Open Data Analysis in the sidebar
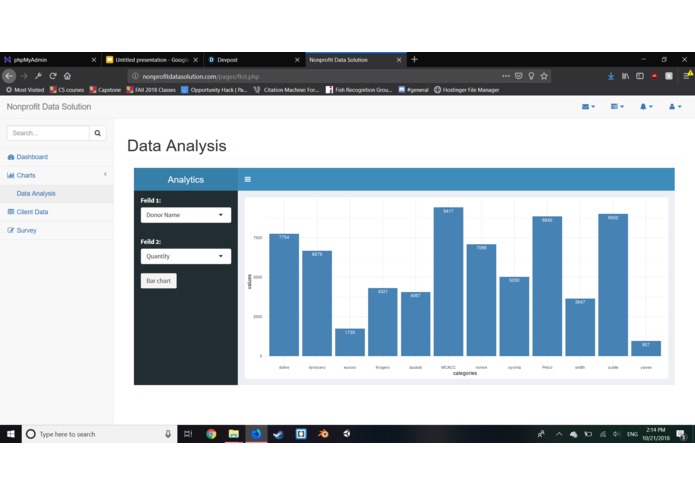695x494 pixels. pyautogui.click(x=36, y=194)
